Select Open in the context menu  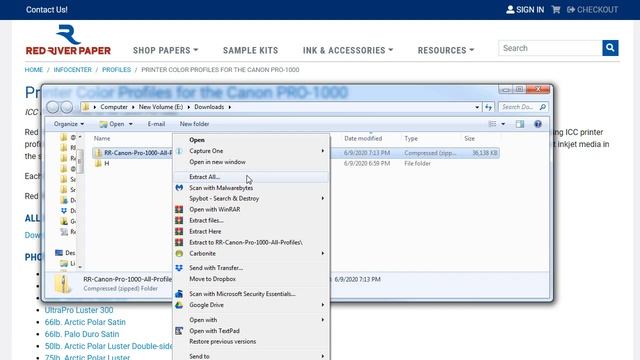point(251,140)
